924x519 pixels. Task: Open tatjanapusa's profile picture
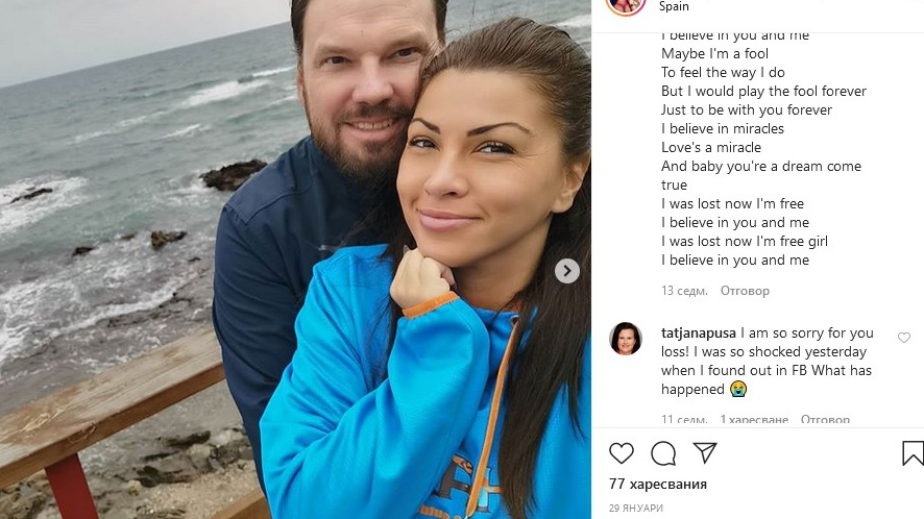[x=625, y=339]
